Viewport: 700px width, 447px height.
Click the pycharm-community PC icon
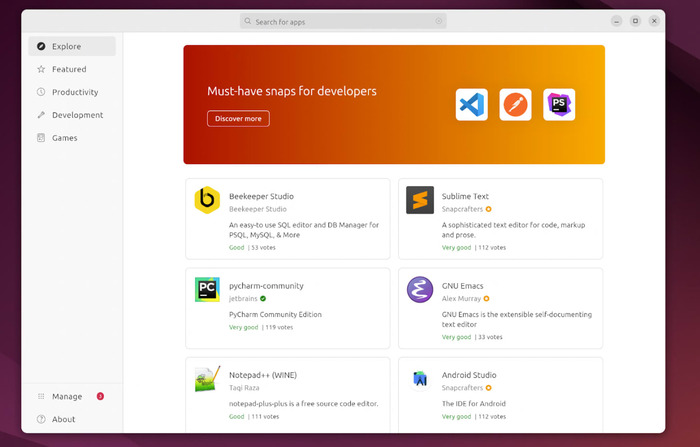(207, 290)
